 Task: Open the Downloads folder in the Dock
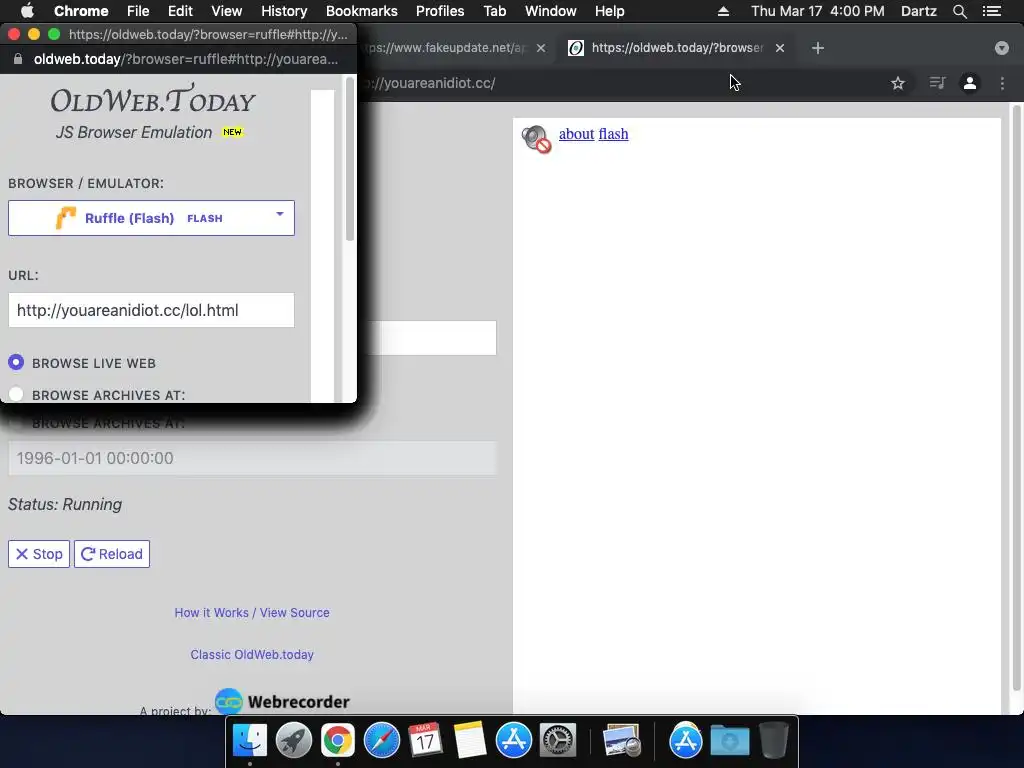(729, 741)
